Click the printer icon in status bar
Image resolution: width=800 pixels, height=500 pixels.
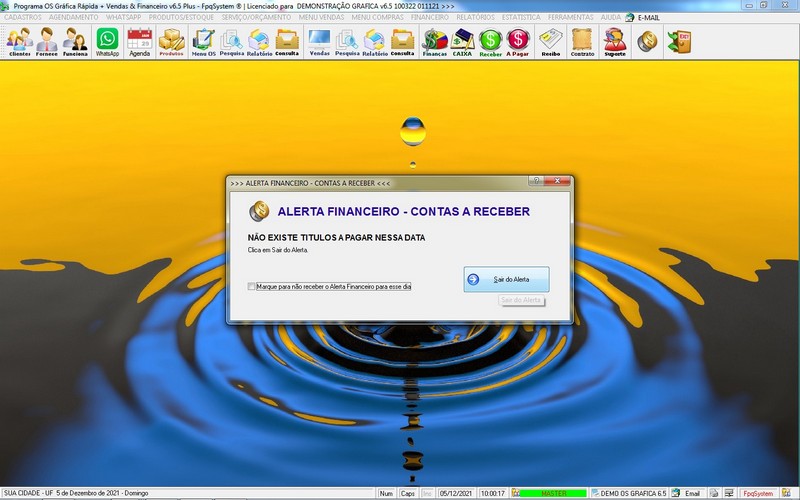coord(714,493)
